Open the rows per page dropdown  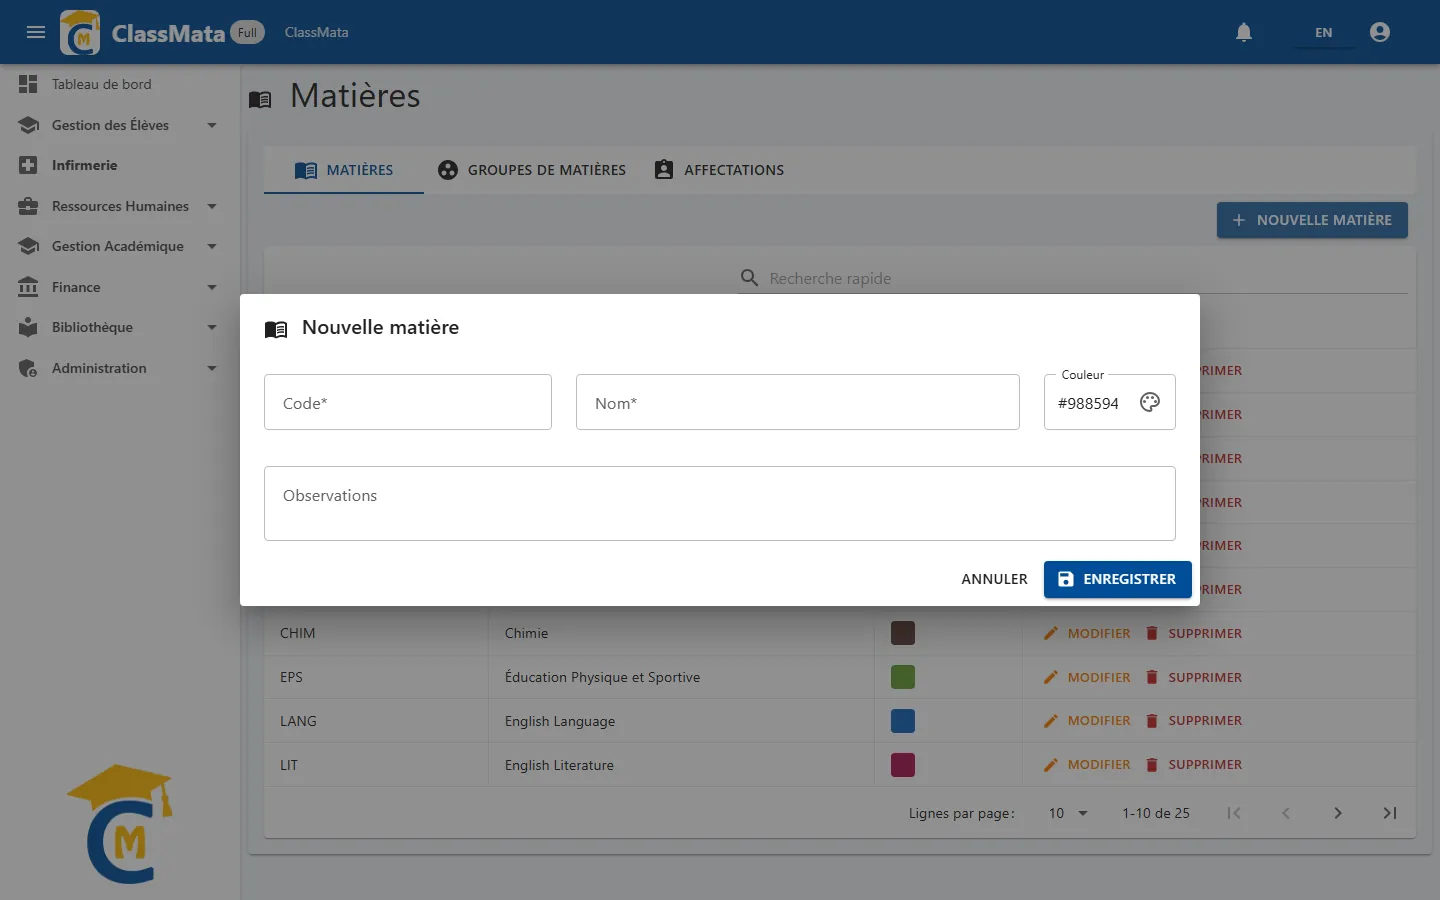[x=1068, y=813]
